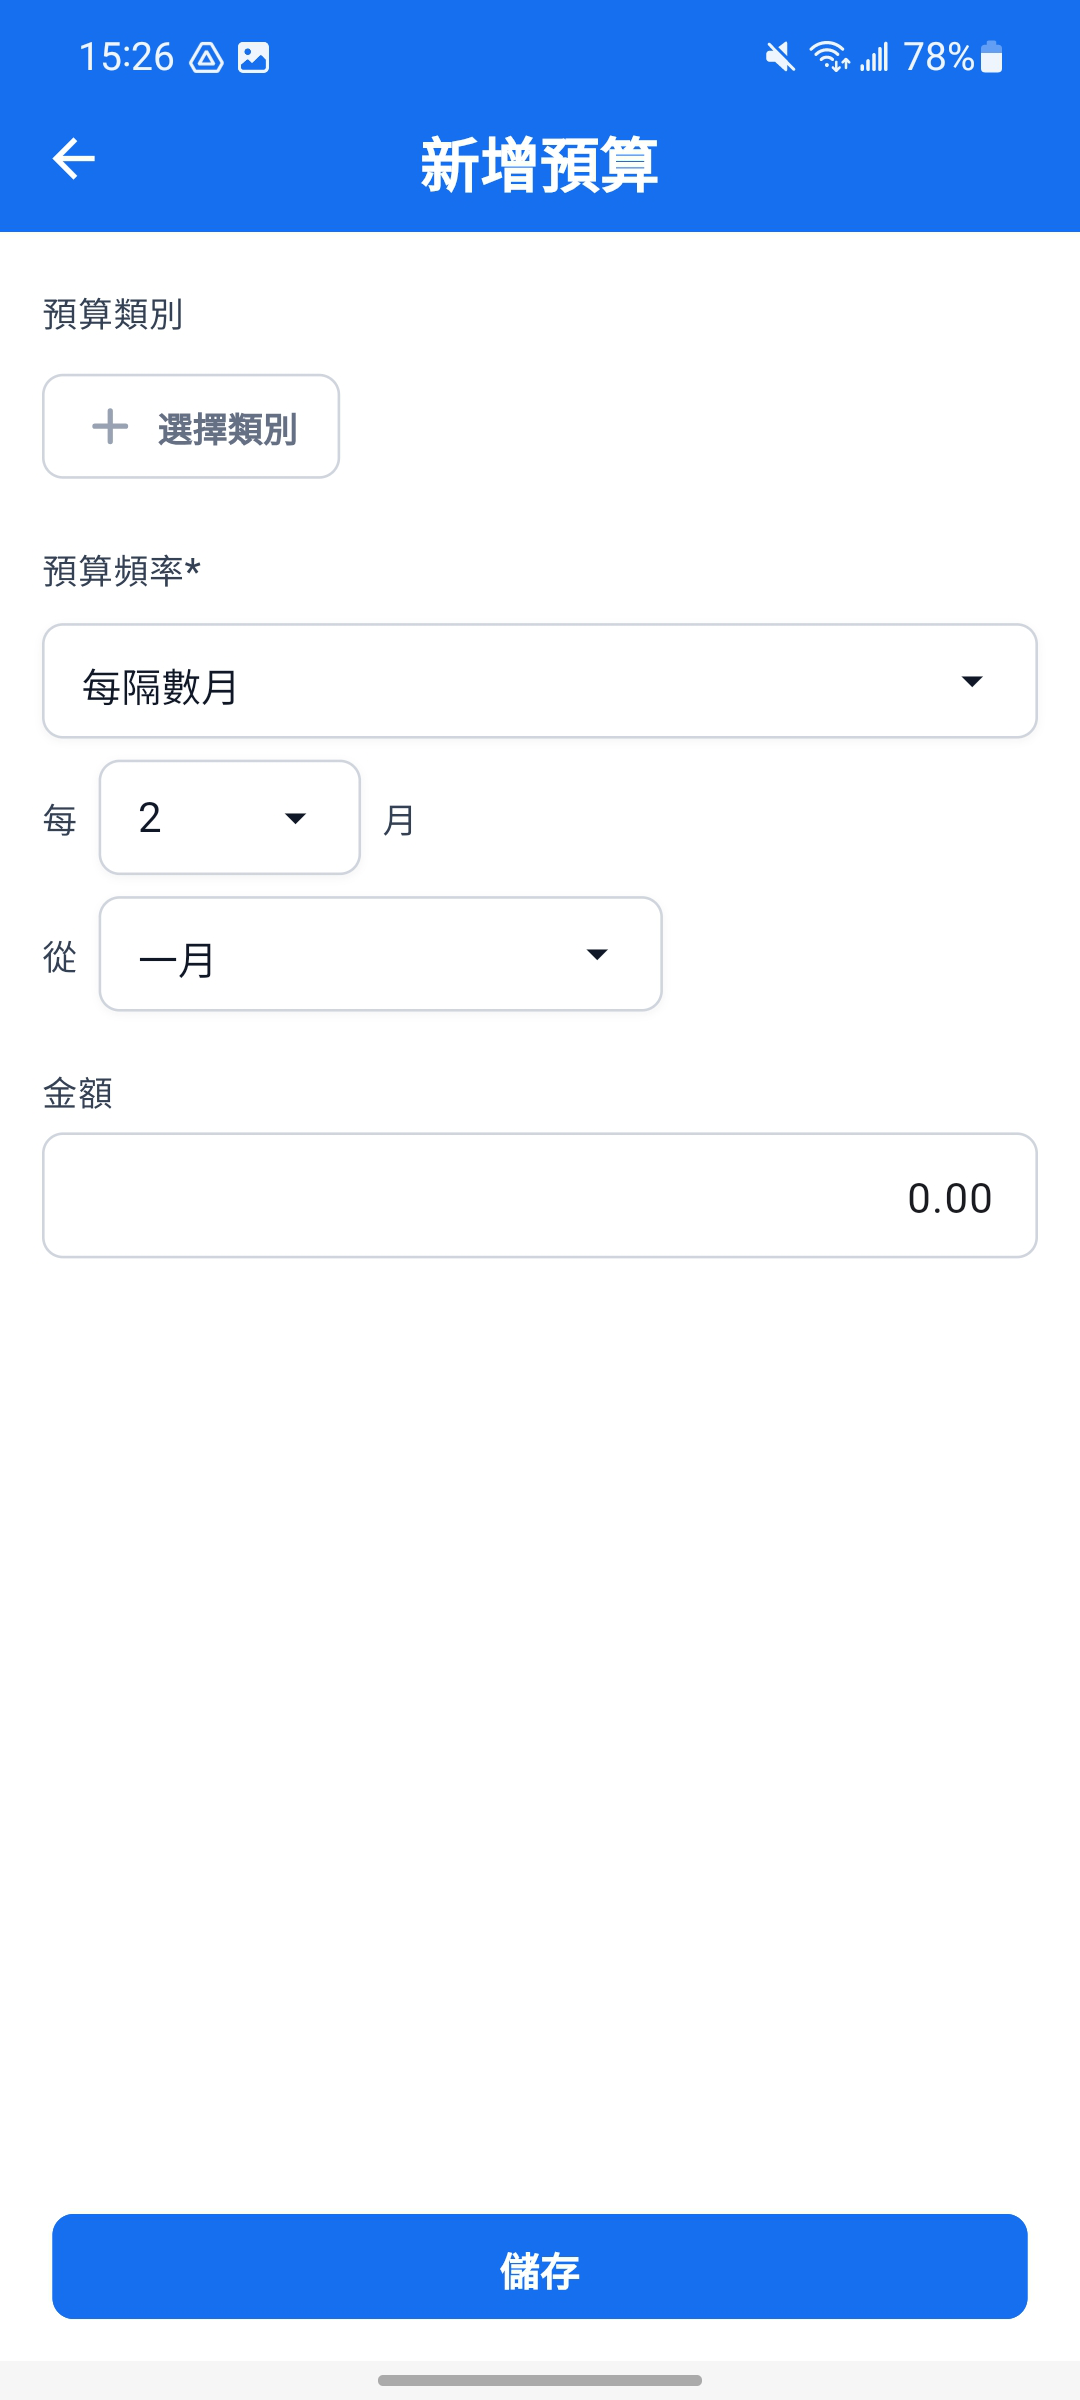Screen dimensions: 1080x2400
Task: Tap the triangle drive notification icon
Action: (x=207, y=58)
